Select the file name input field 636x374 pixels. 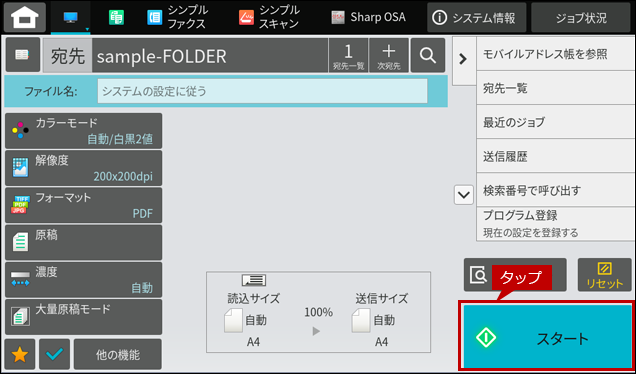[x=262, y=91]
